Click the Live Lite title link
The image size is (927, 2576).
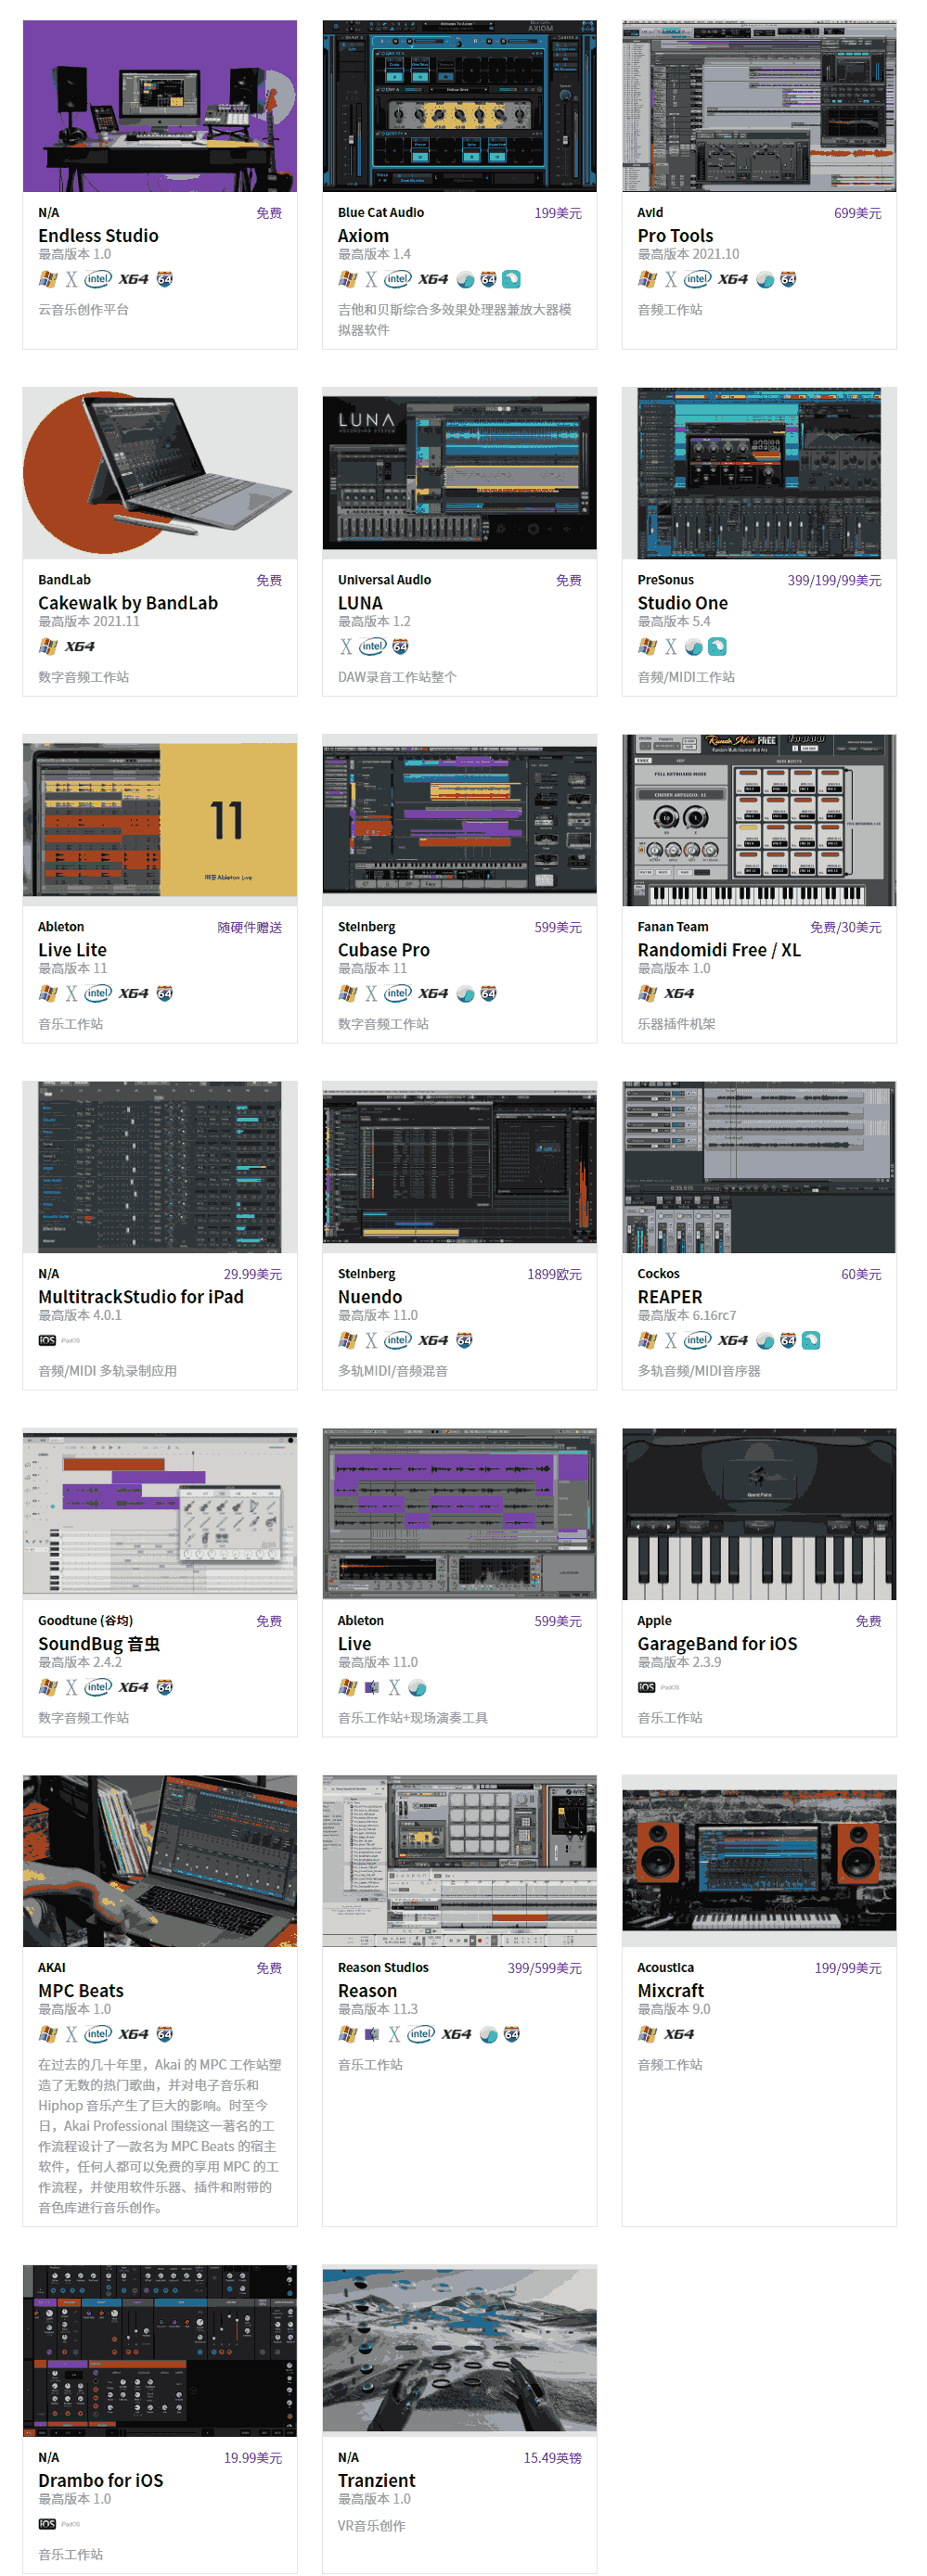[72, 950]
